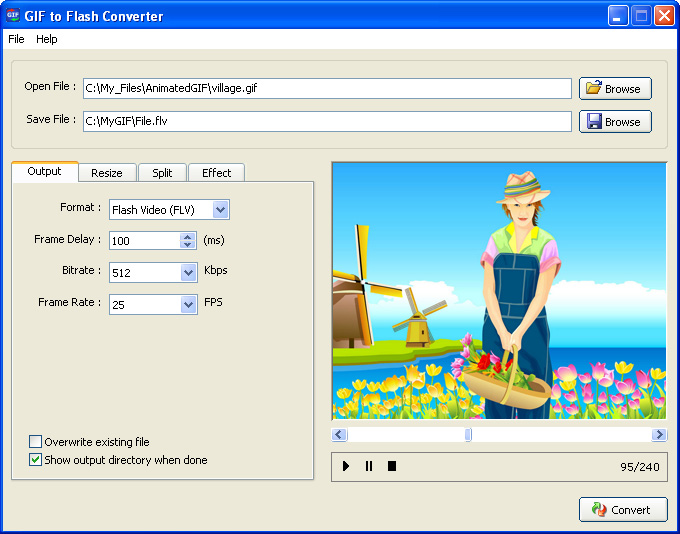Click the GIF app icon in title bar
Image resolution: width=680 pixels, height=534 pixels.
tap(13, 15)
